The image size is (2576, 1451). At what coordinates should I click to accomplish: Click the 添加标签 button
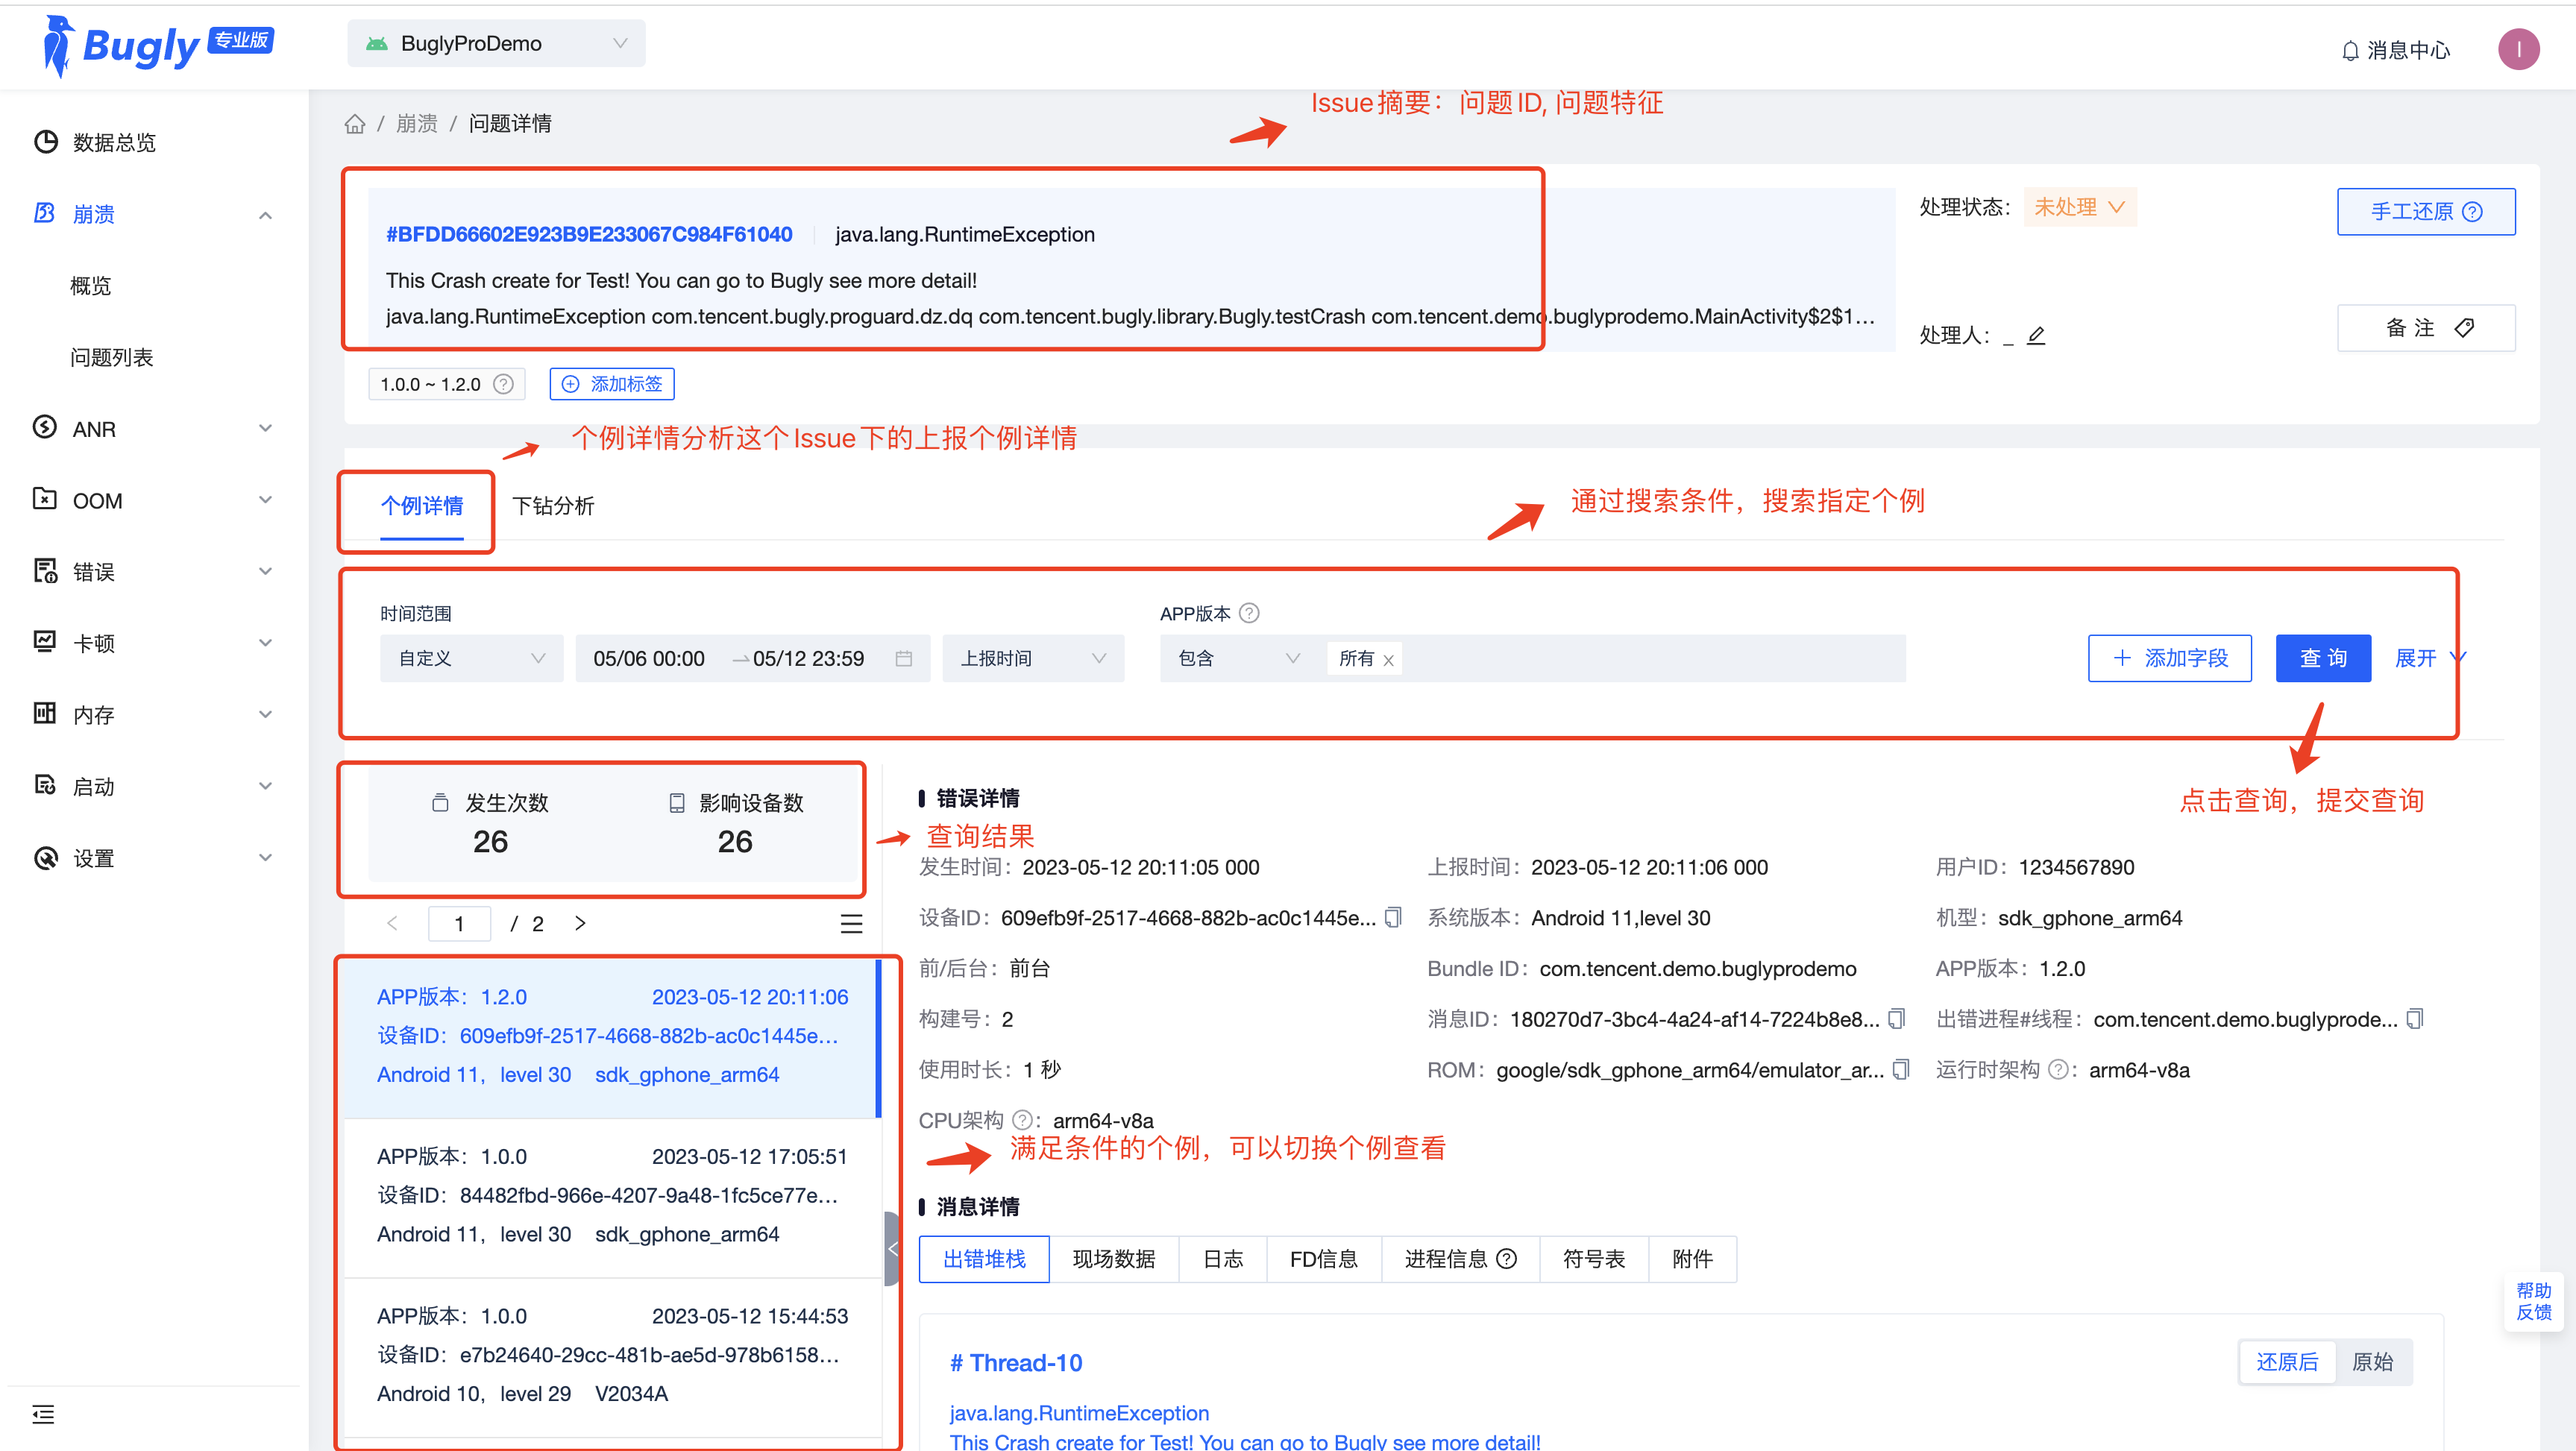[x=612, y=384]
